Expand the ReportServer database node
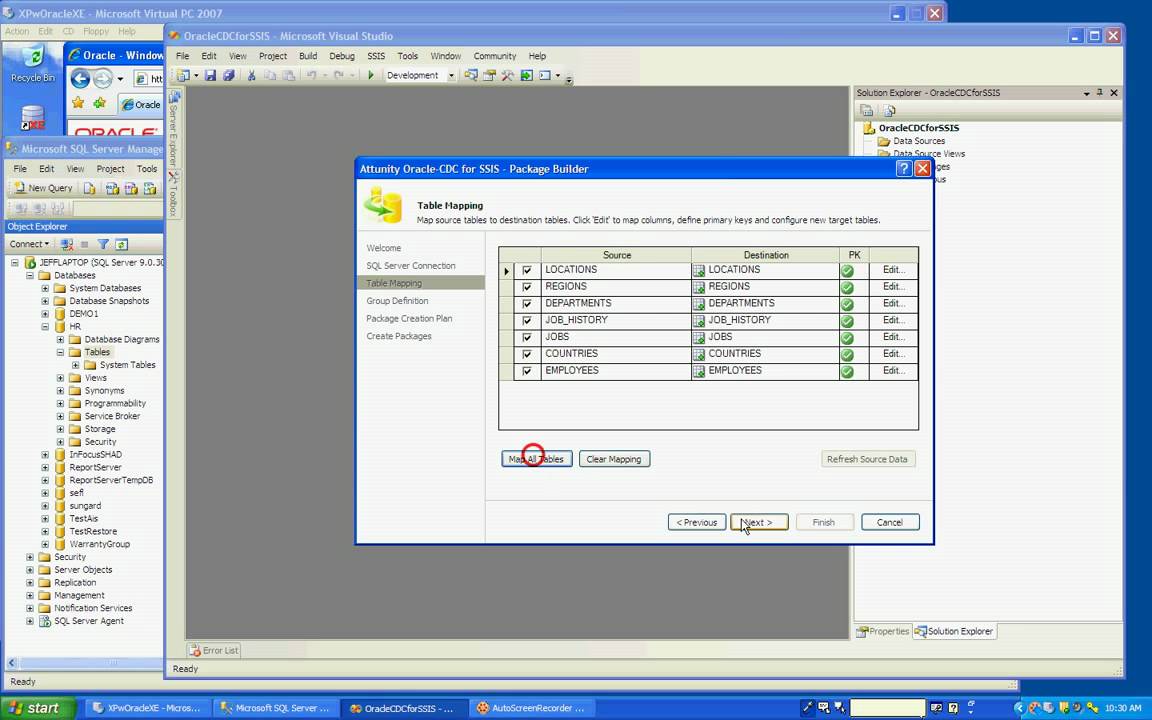Screen dimensions: 1152x720 click(x=45, y=467)
